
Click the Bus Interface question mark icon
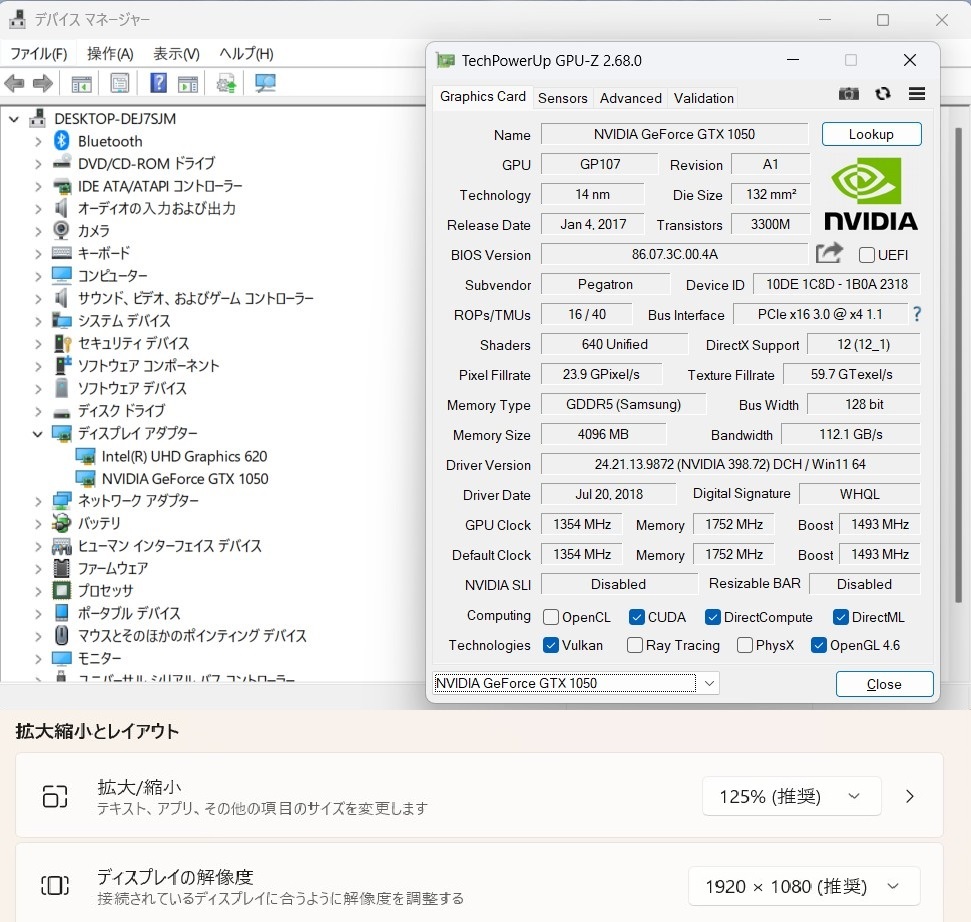pos(916,314)
